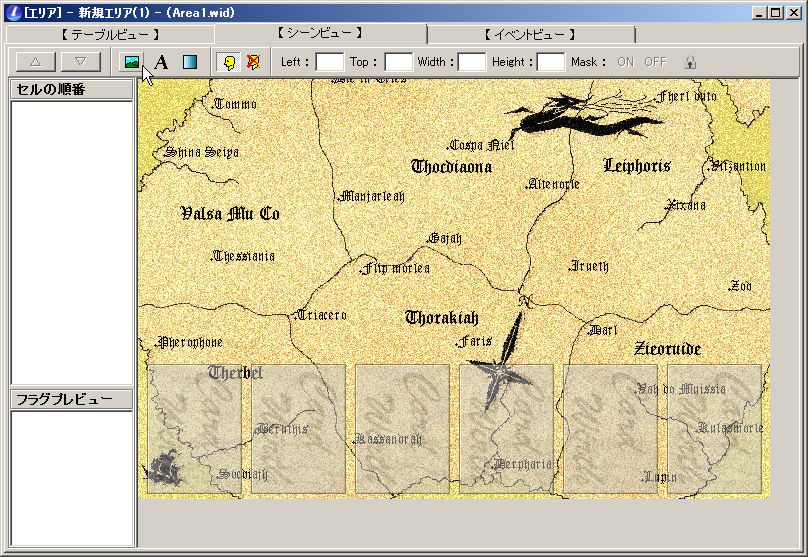The width and height of the screenshot is (808, 557).
Task: Move cell down with the down-triangle button
Action: click(x=80, y=62)
